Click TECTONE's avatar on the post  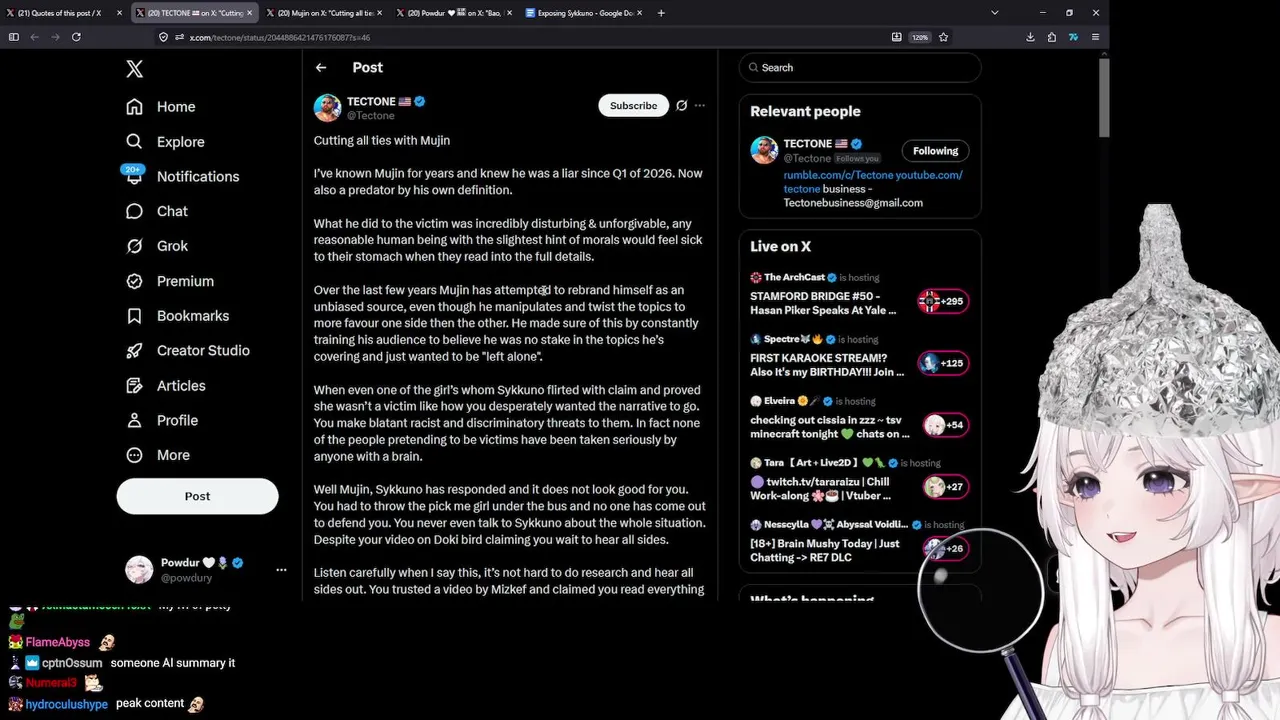pyautogui.click(x=327, y=108)
